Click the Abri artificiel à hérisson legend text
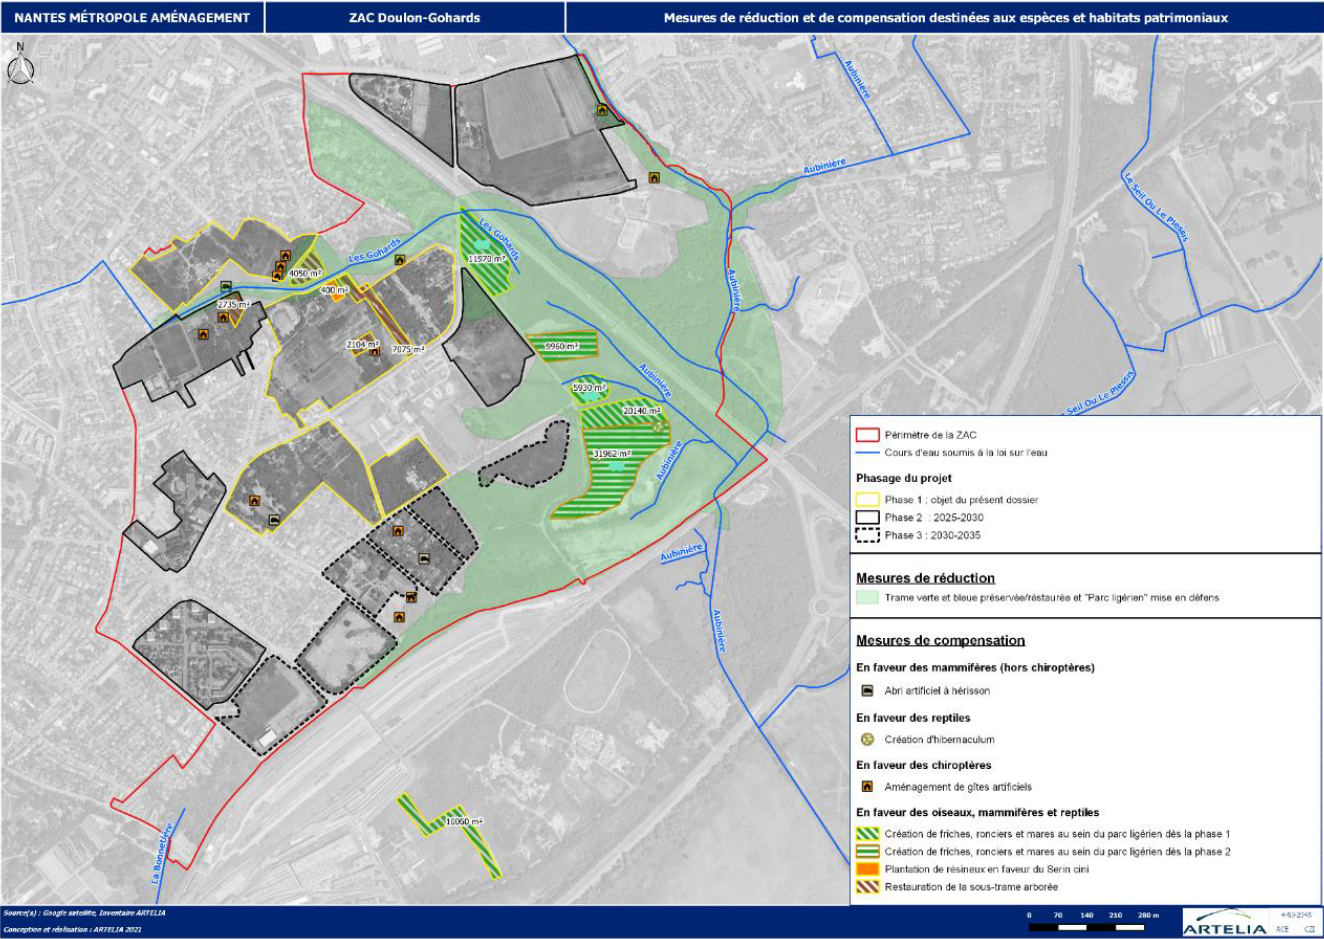Screen dimensions: 1324x939 [937, 690]
